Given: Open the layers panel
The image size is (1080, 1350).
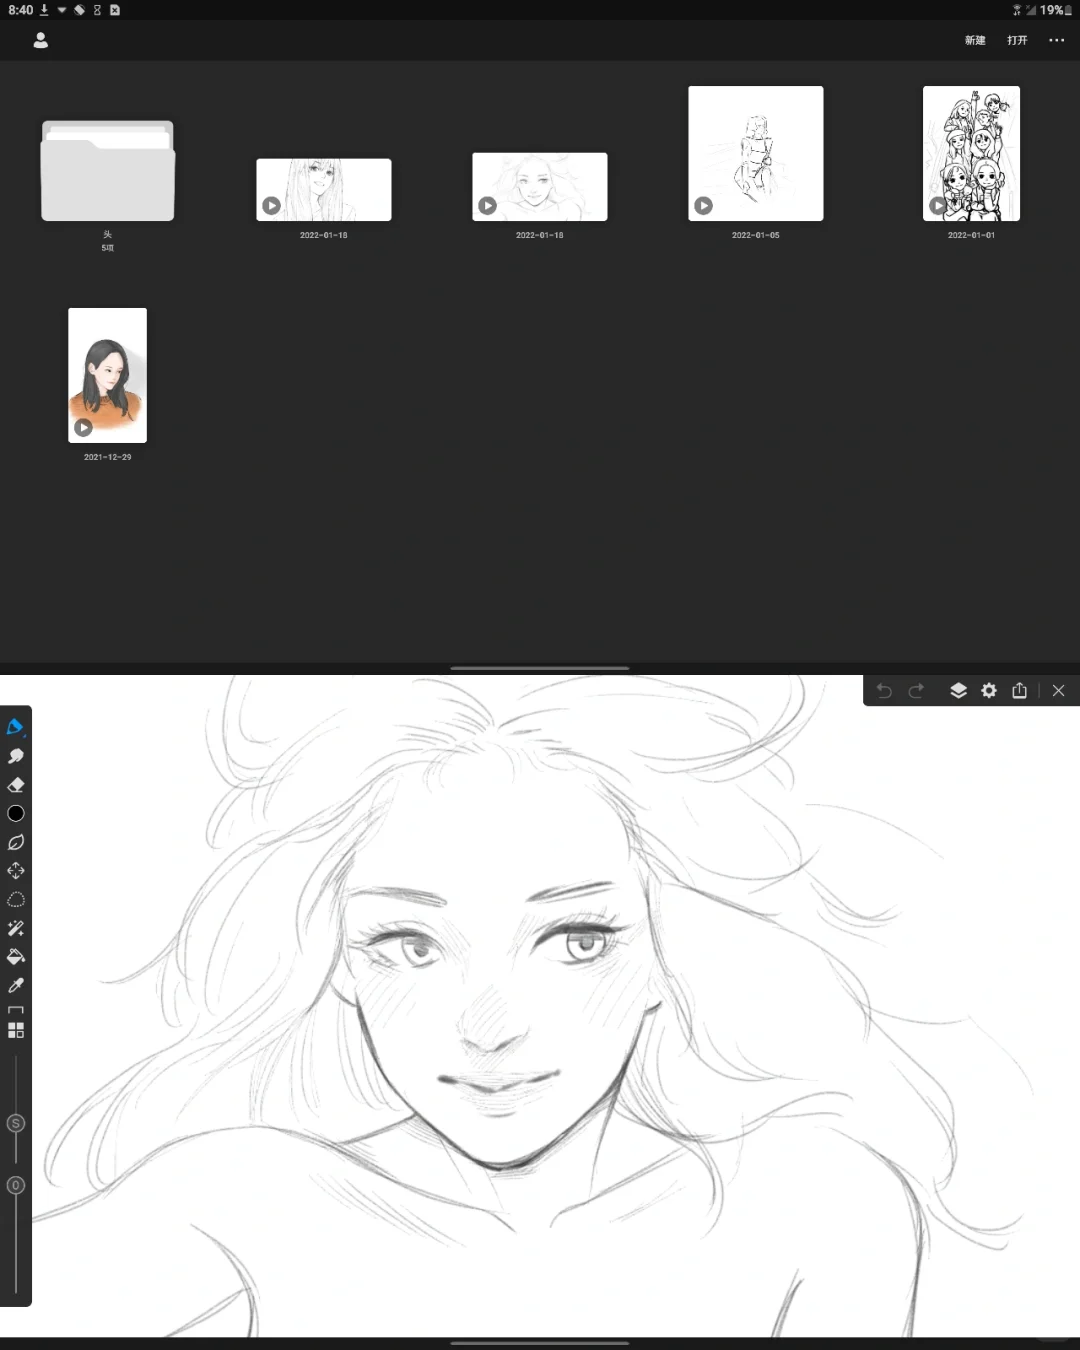Looking at the screenshot, I should 958,690.
